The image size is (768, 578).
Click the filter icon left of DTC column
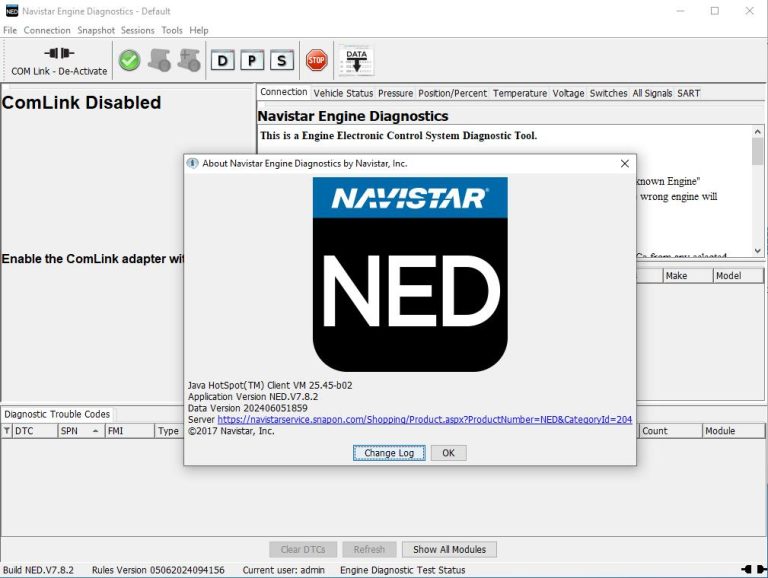[x=6, y=431]
